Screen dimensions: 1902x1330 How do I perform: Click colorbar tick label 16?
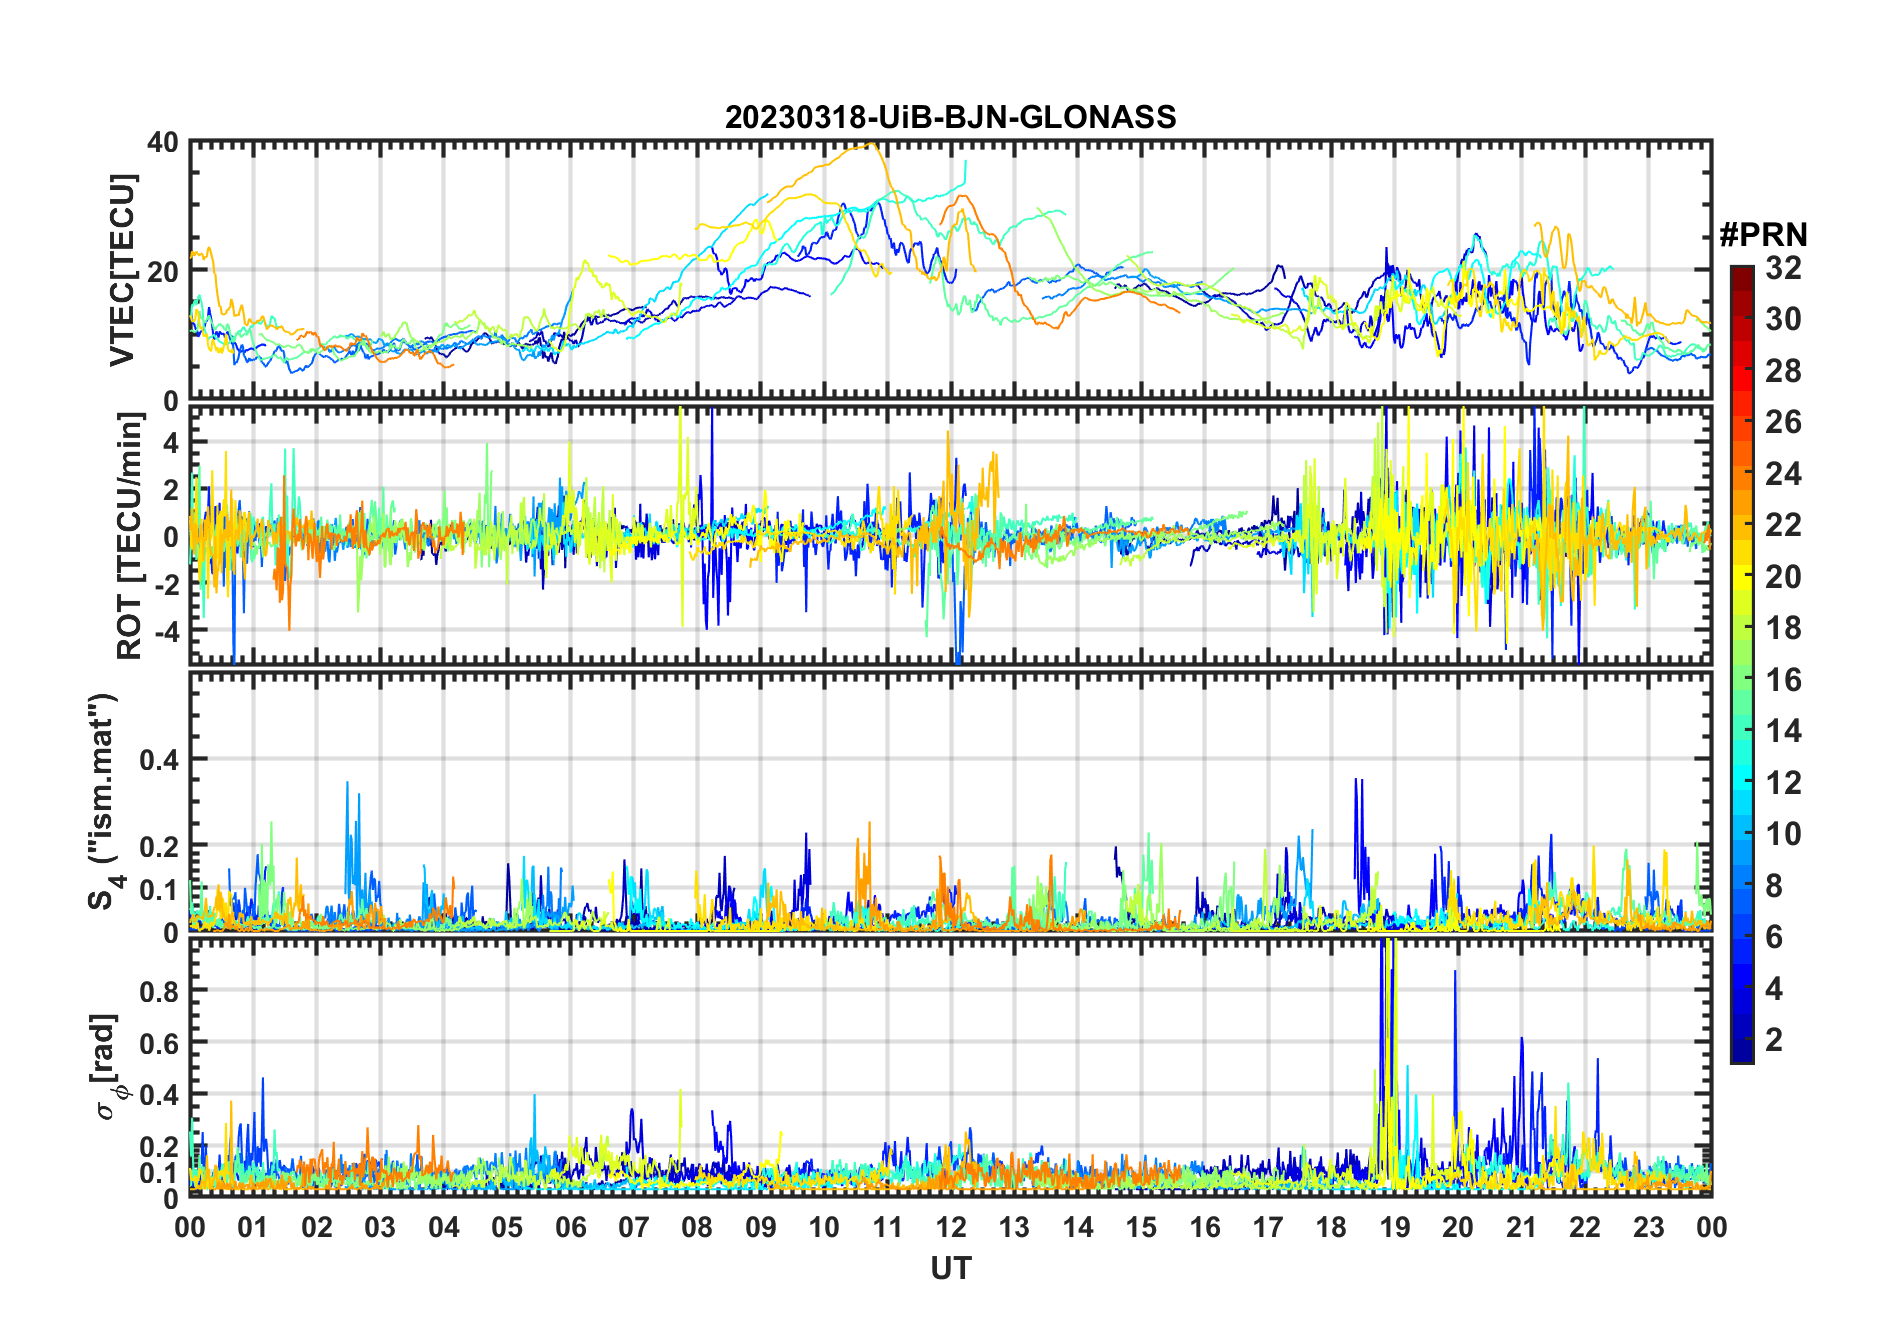tap(1783, 680)
